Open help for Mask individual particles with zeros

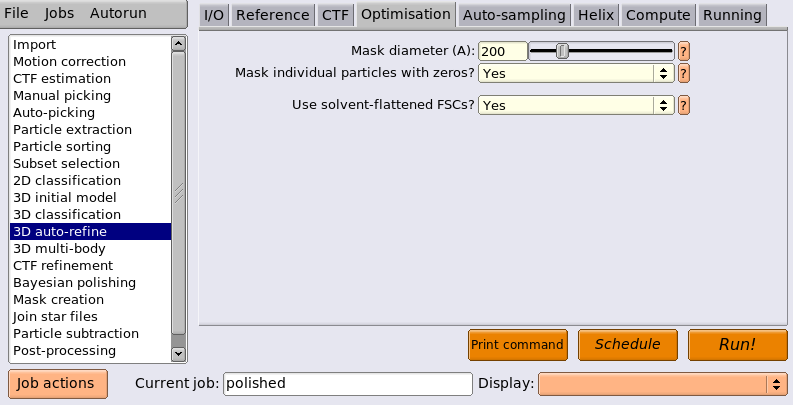pos(683,73)
